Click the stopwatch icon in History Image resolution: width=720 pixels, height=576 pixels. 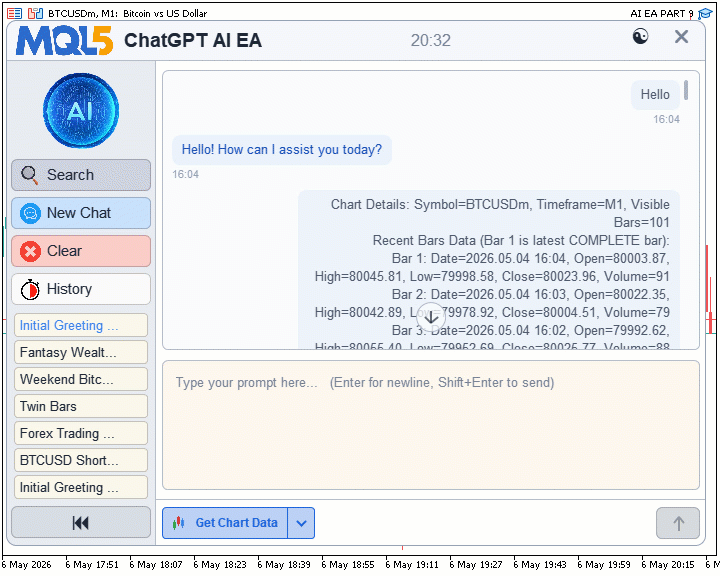tap(30, 289)
